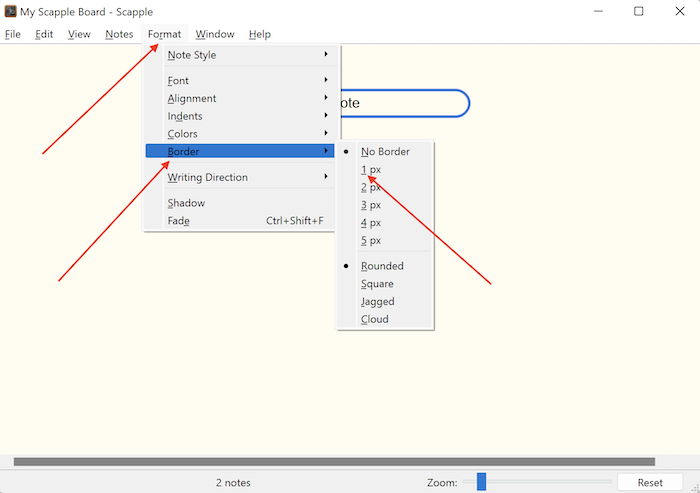Toggle the Fade option
Viewport: 700px width, 493px height.
(x=240, y=221)
